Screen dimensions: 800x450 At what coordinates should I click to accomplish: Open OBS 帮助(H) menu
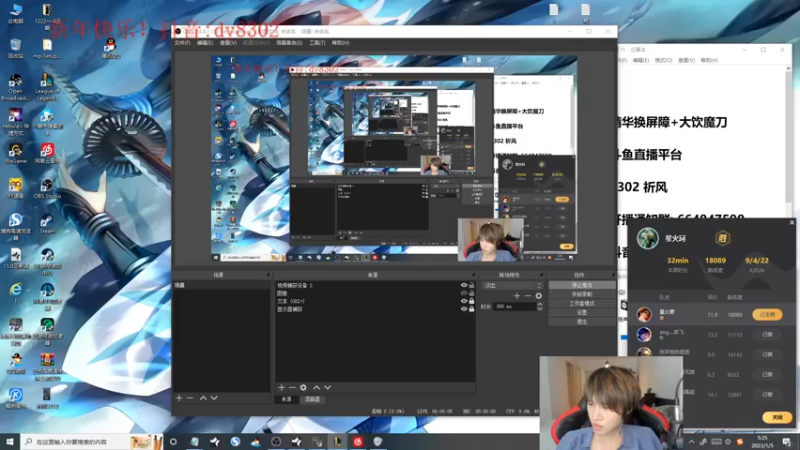pyautogui.click(x=340, y=43)
